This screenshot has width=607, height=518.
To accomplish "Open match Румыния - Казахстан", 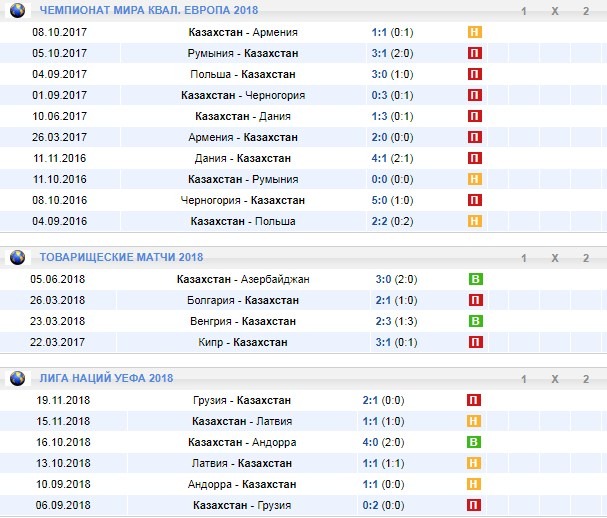I will click(x=243, y=53).
